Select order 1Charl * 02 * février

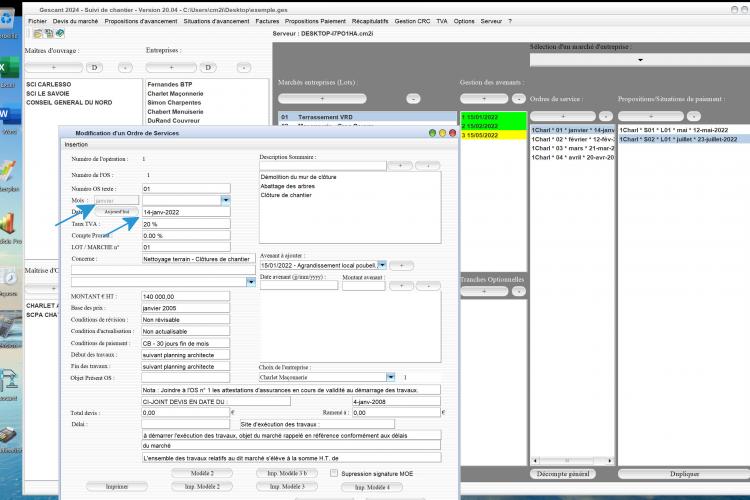573,139
